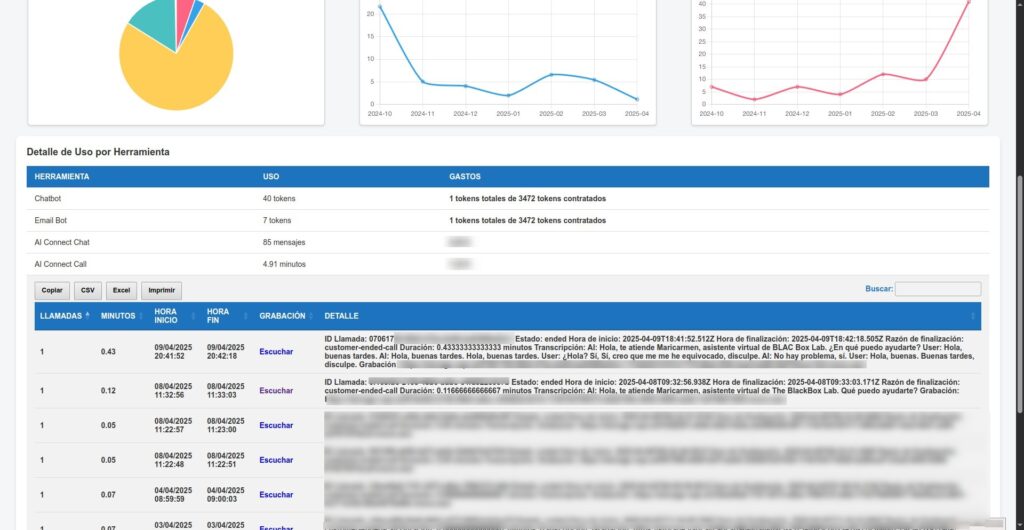This screenshot has width=1024, height=530.
Task: Sort by HORA INICIO column header
Action: tap(175, 316)
